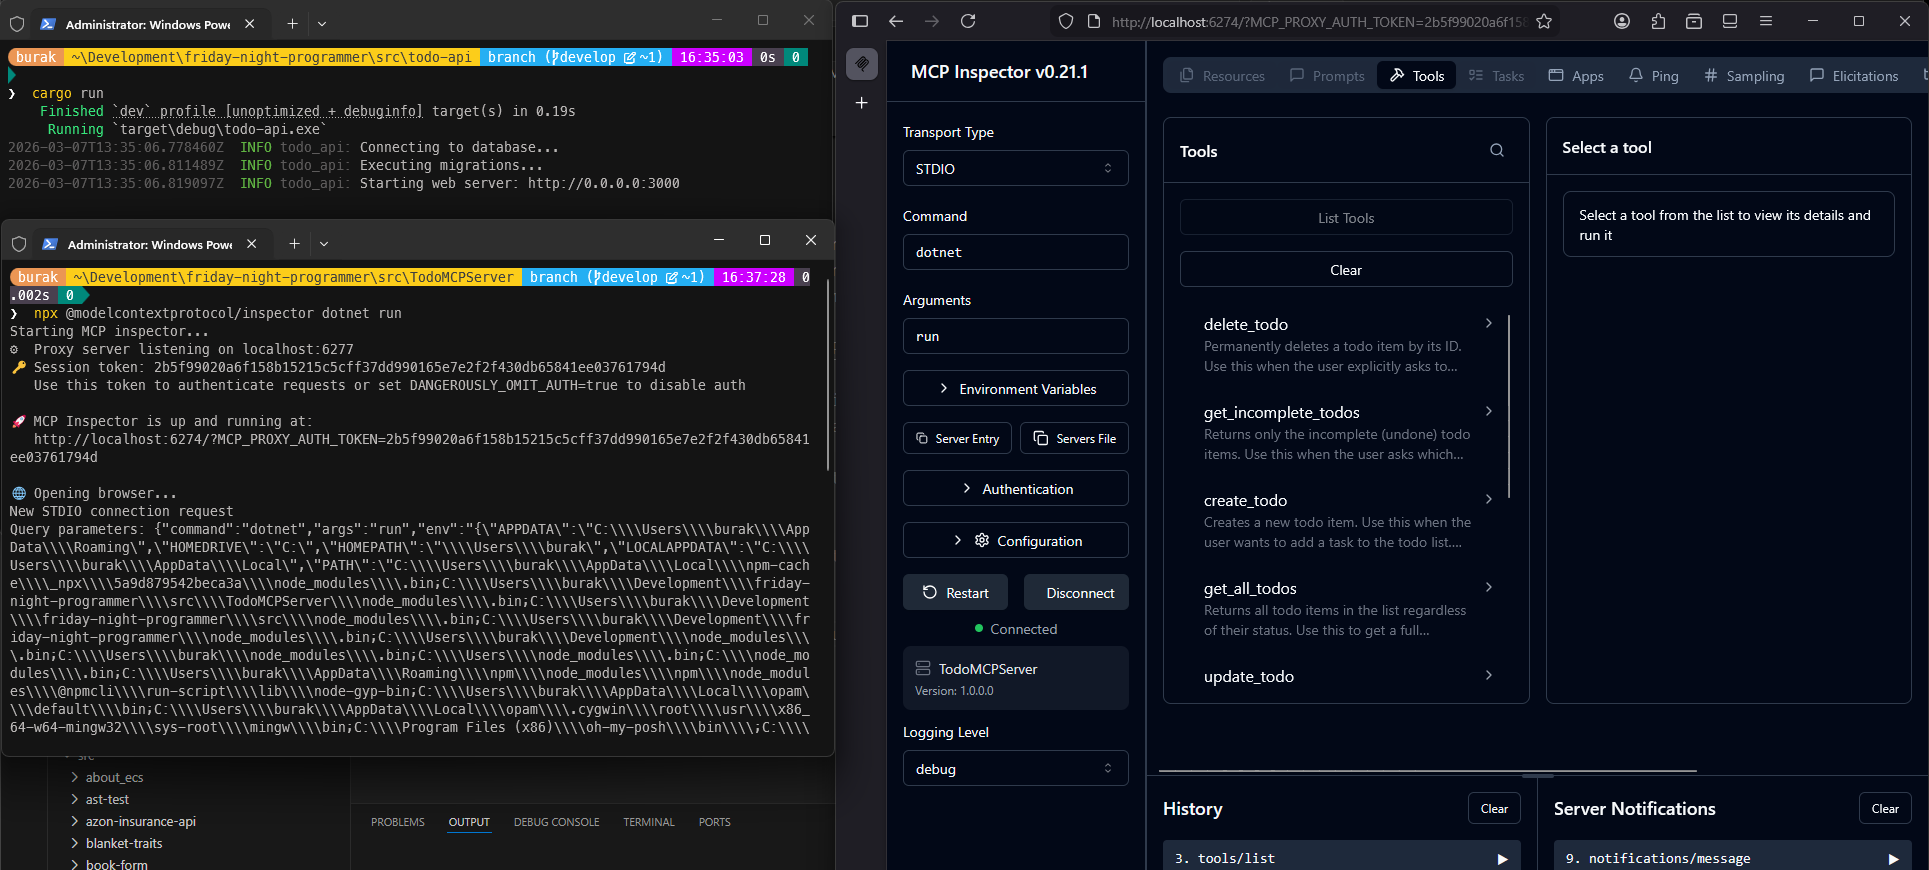Disconnect from the MCP server
The image size is (1929, 870).
(1079, 593)
